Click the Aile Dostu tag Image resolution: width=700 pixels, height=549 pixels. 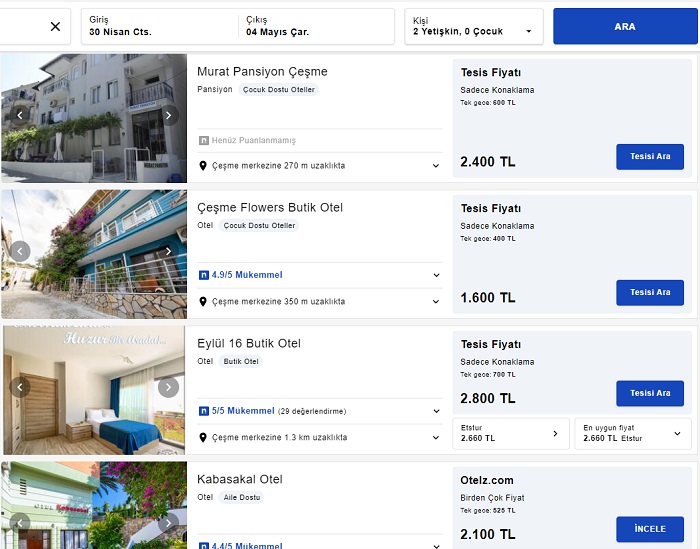242,497
